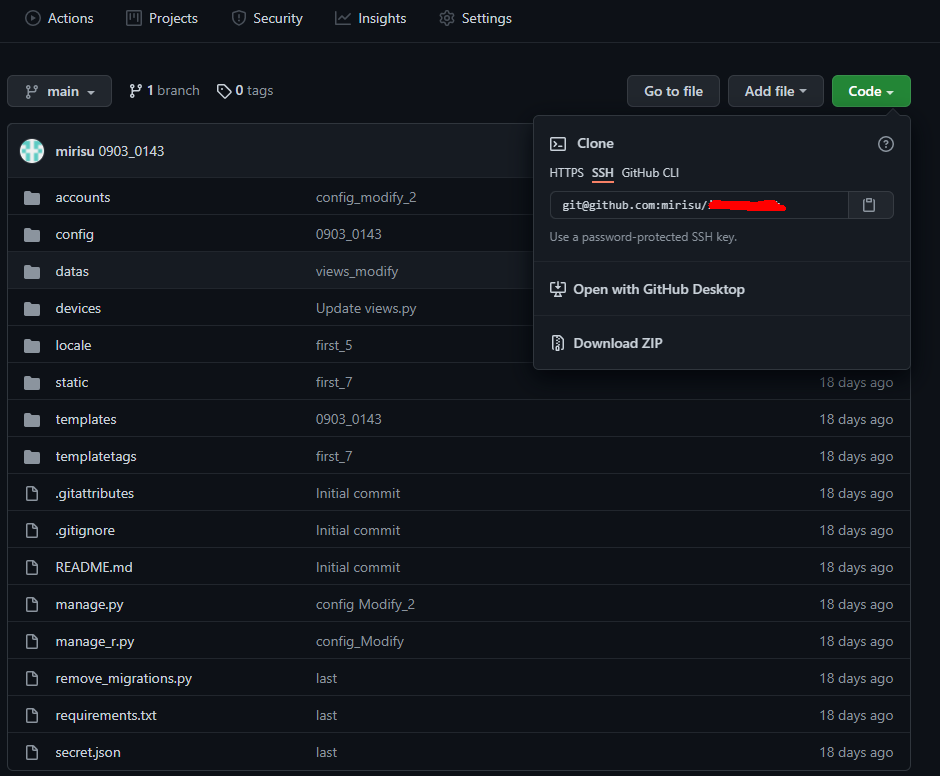View the 0 tags link

[x=245, y=91]
